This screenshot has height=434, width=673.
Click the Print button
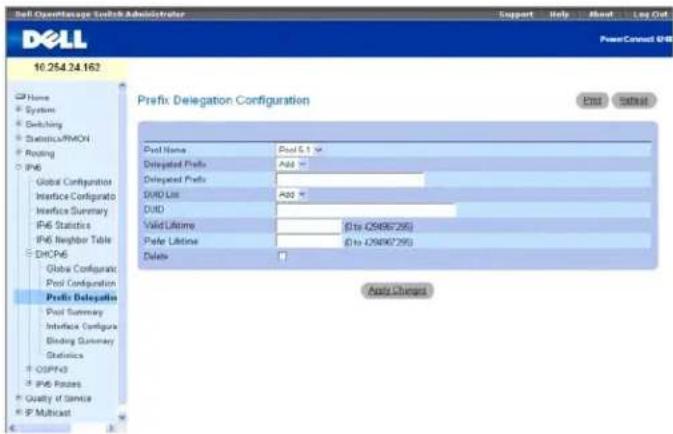click(x=592, y=100)
